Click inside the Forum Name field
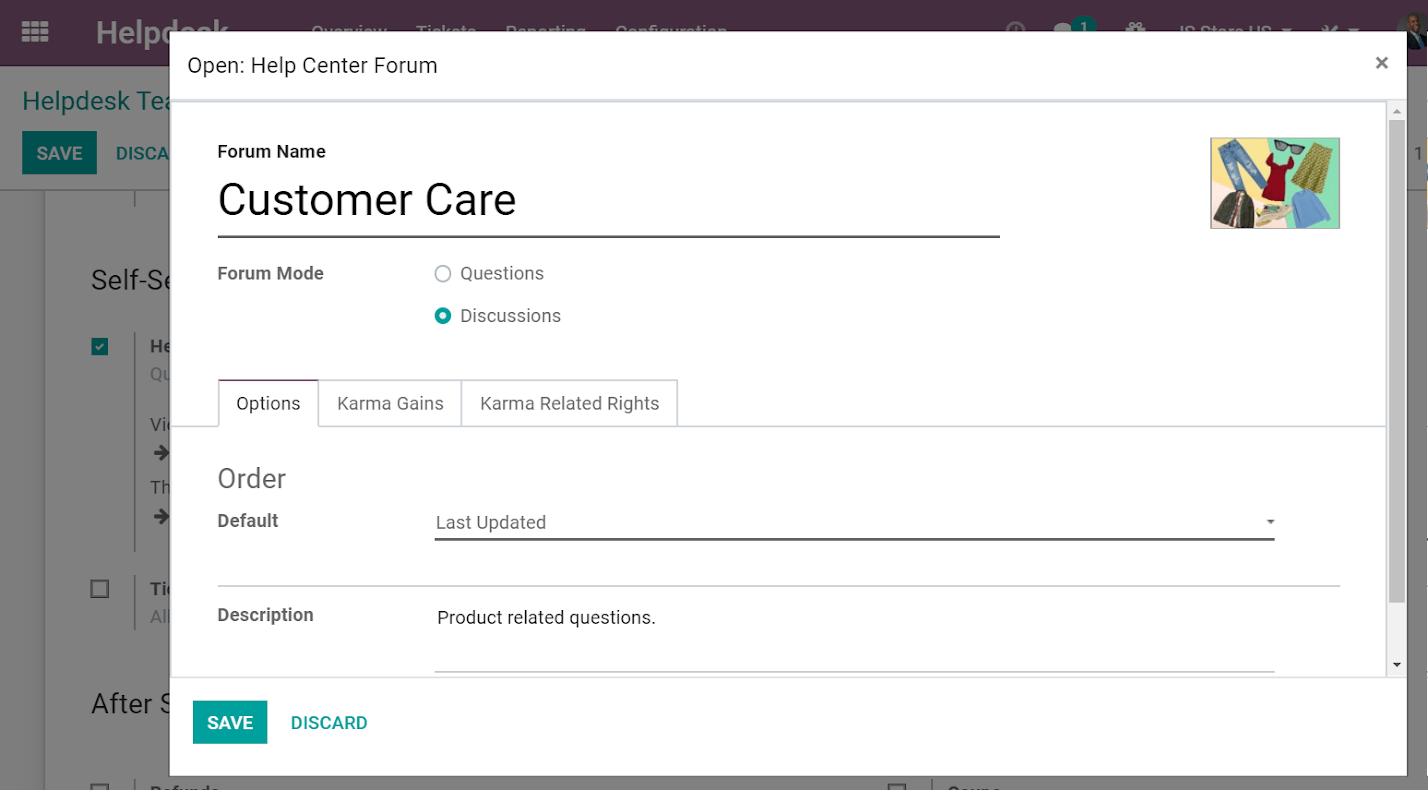 coord(600,200)
